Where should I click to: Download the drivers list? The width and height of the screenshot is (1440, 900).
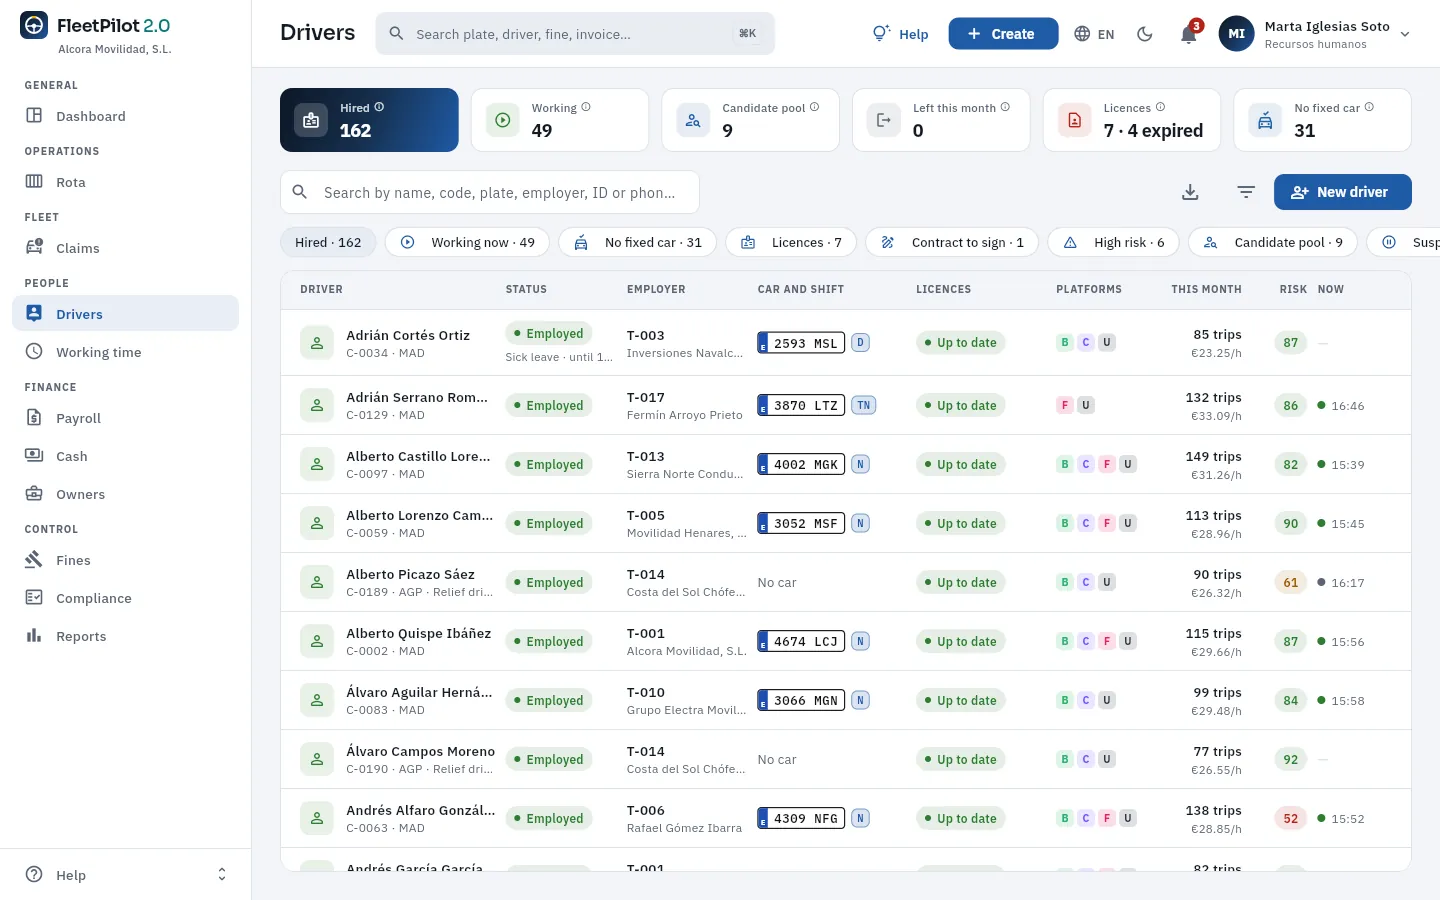(1190, 192)
